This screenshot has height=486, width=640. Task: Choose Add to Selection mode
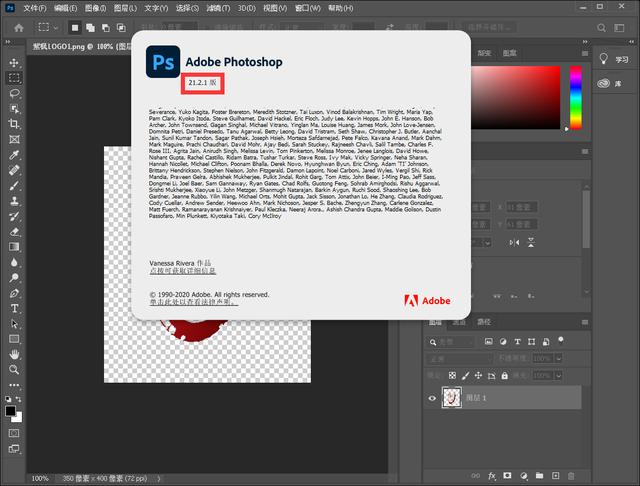pyautogui.click(x=90, y=28)
